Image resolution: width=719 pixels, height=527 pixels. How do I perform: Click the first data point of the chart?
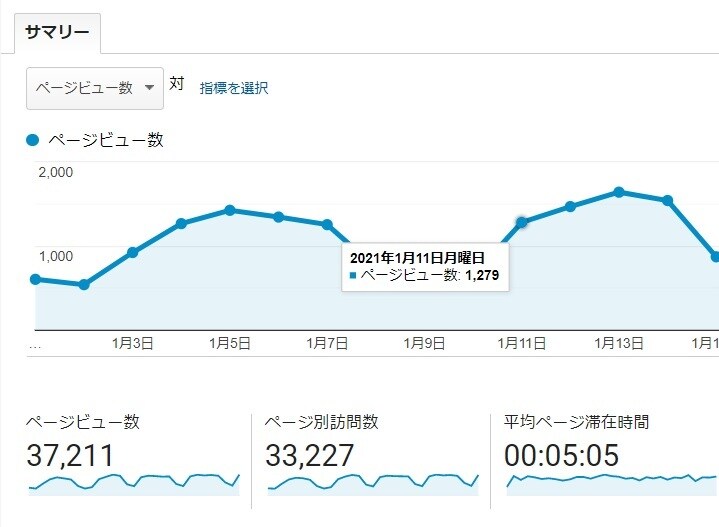click(35, 279)
